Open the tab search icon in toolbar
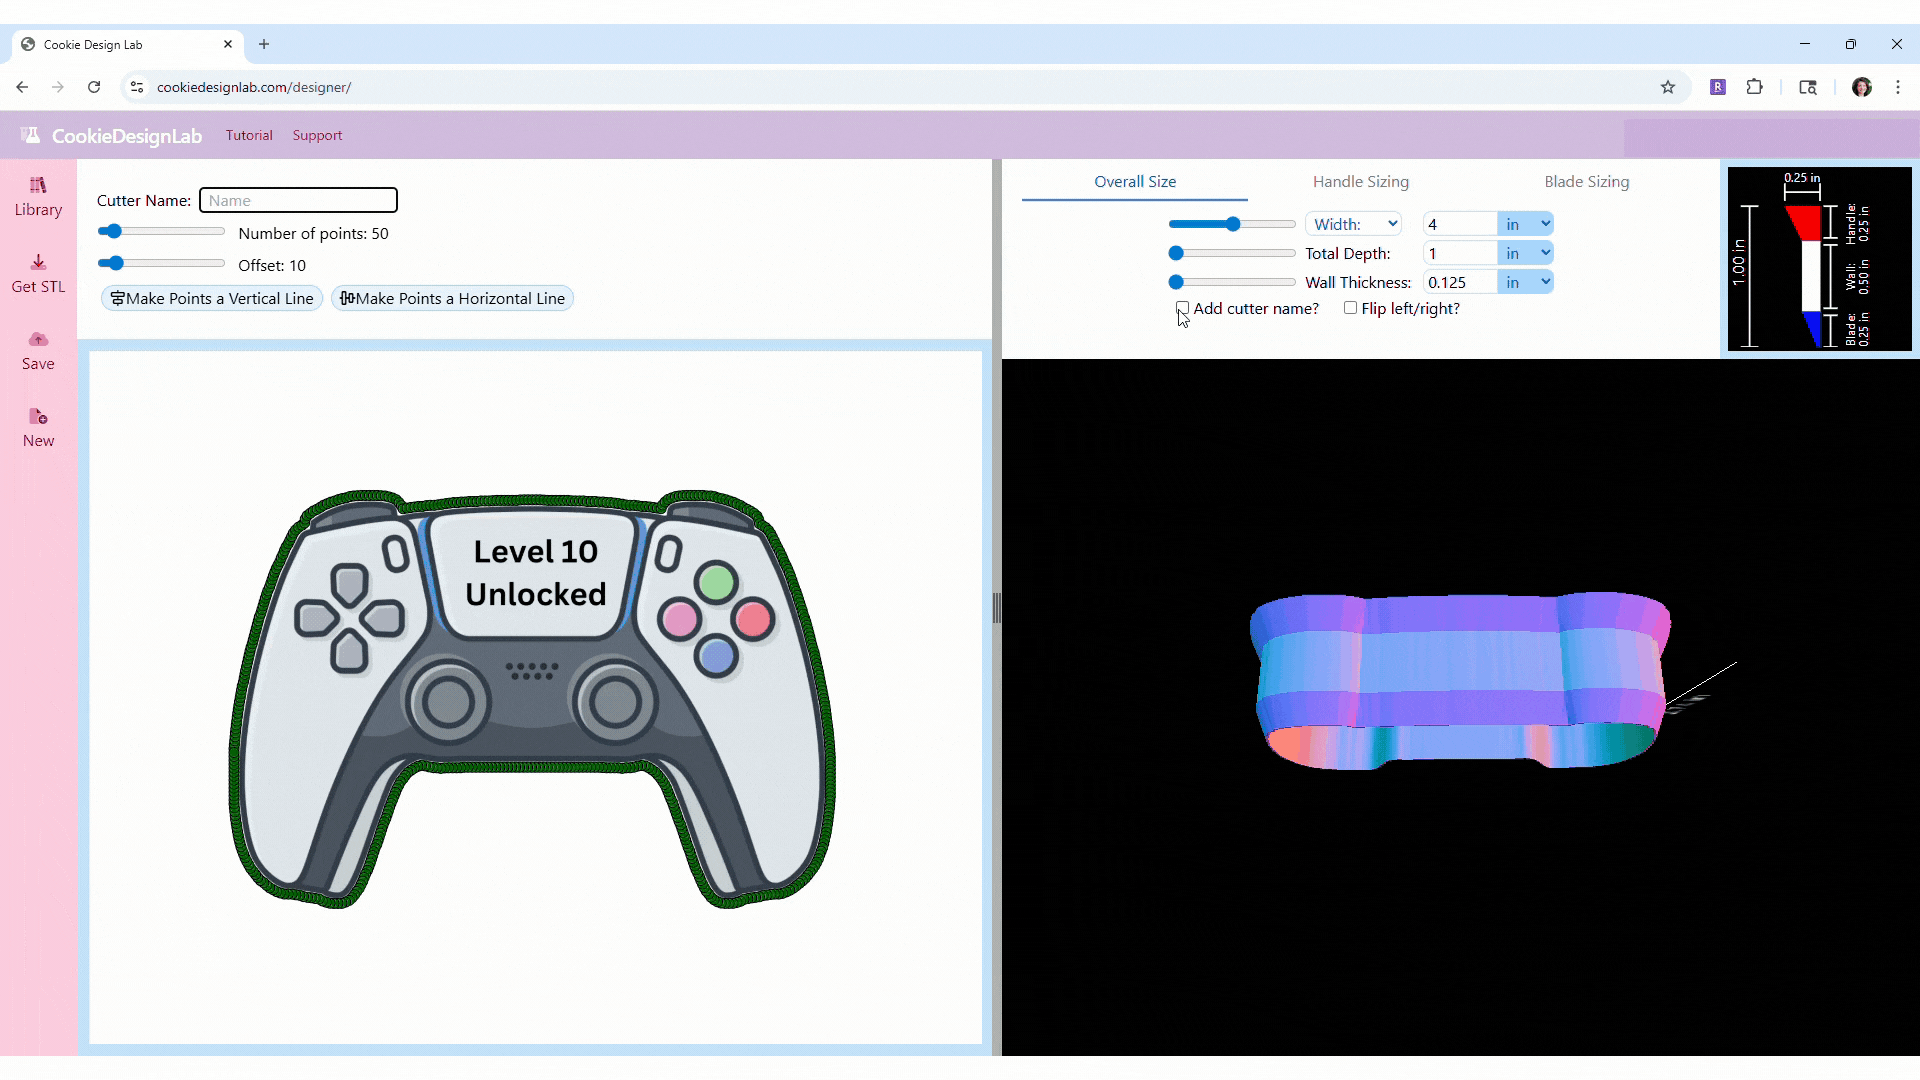This screenshot has height=1080, width=1920. tap(1808, 87)
